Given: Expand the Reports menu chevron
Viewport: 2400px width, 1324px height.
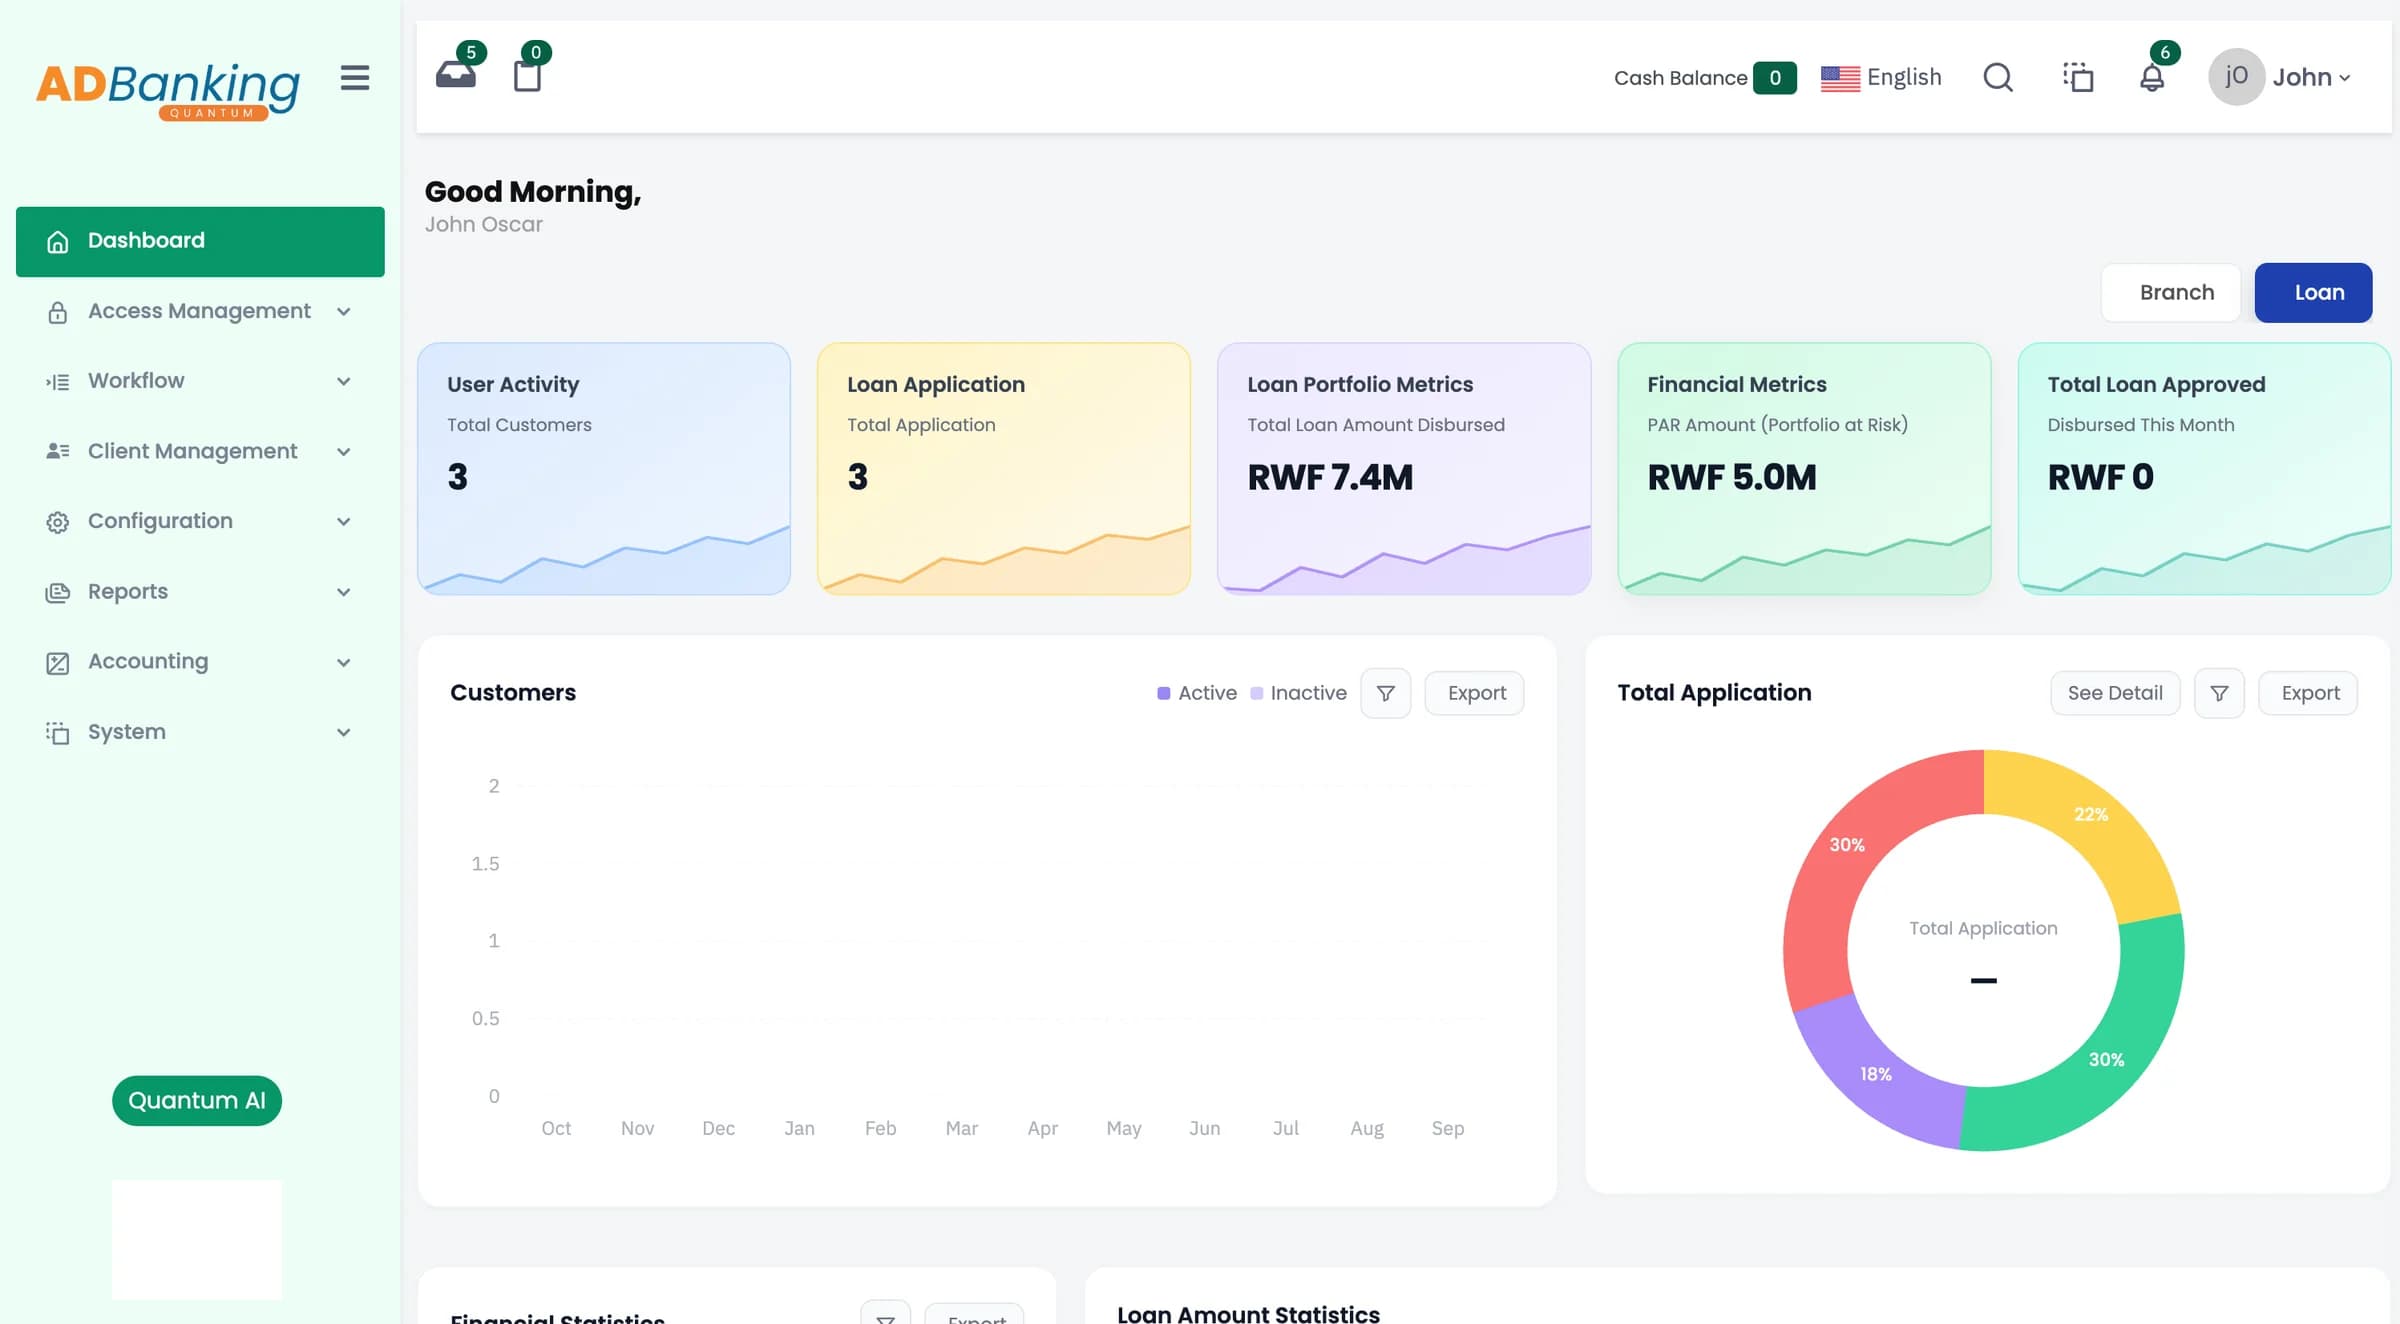Looking at the screenshot, I should 344,592.
